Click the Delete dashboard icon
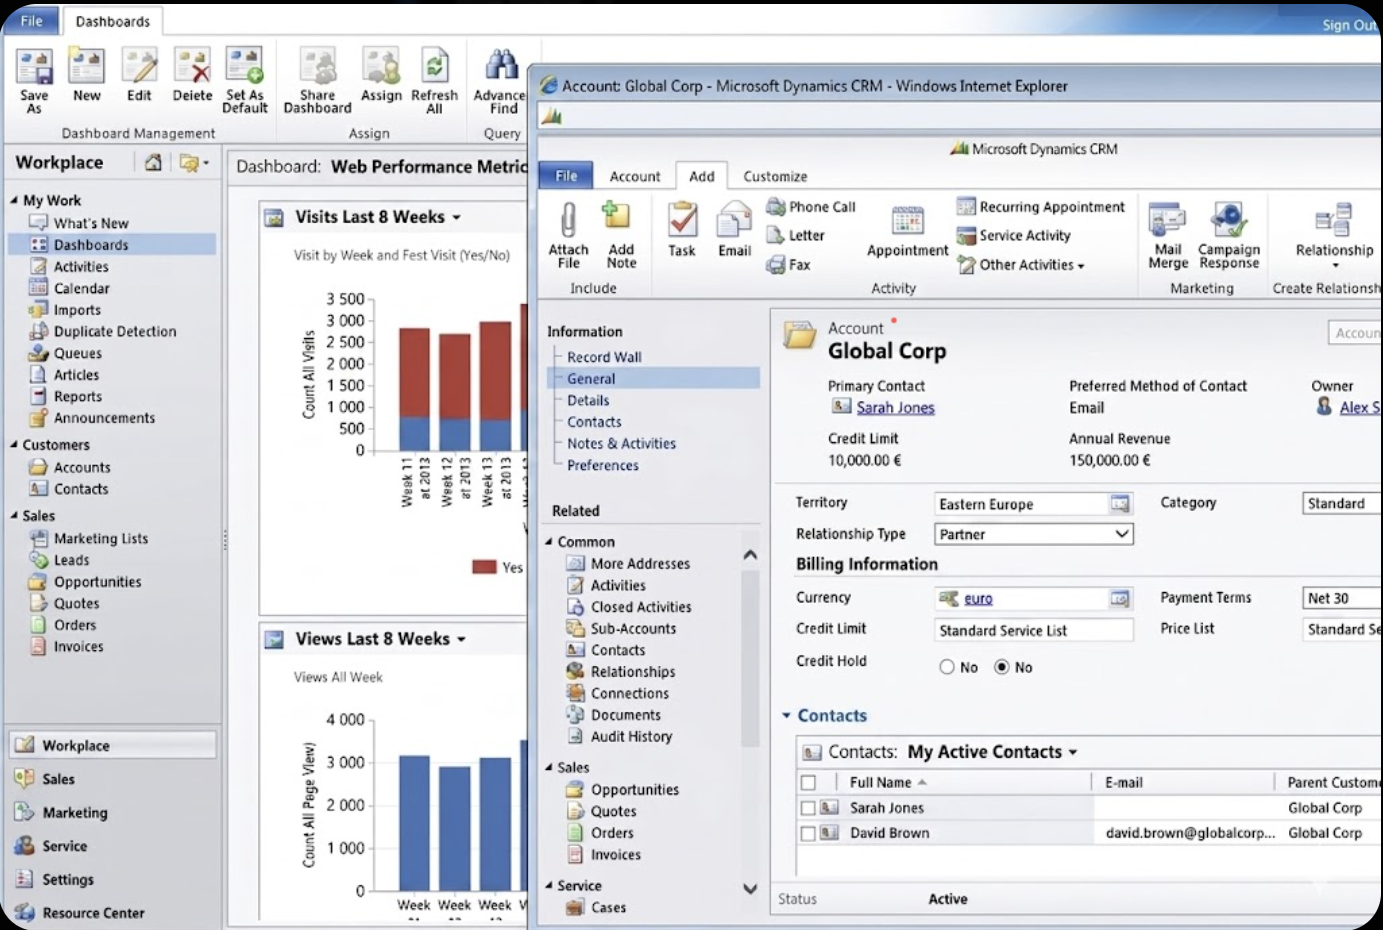This screenshot has height=930, width=1383. (x=192, y=66)
